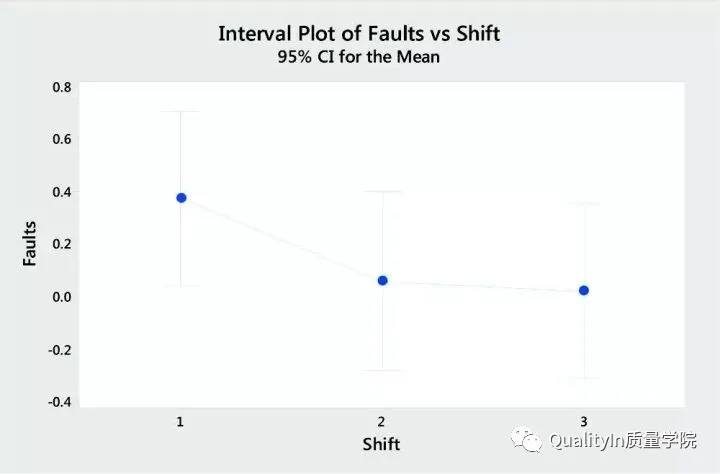Click the 0.0 y-axis tick label

[61, 297]
